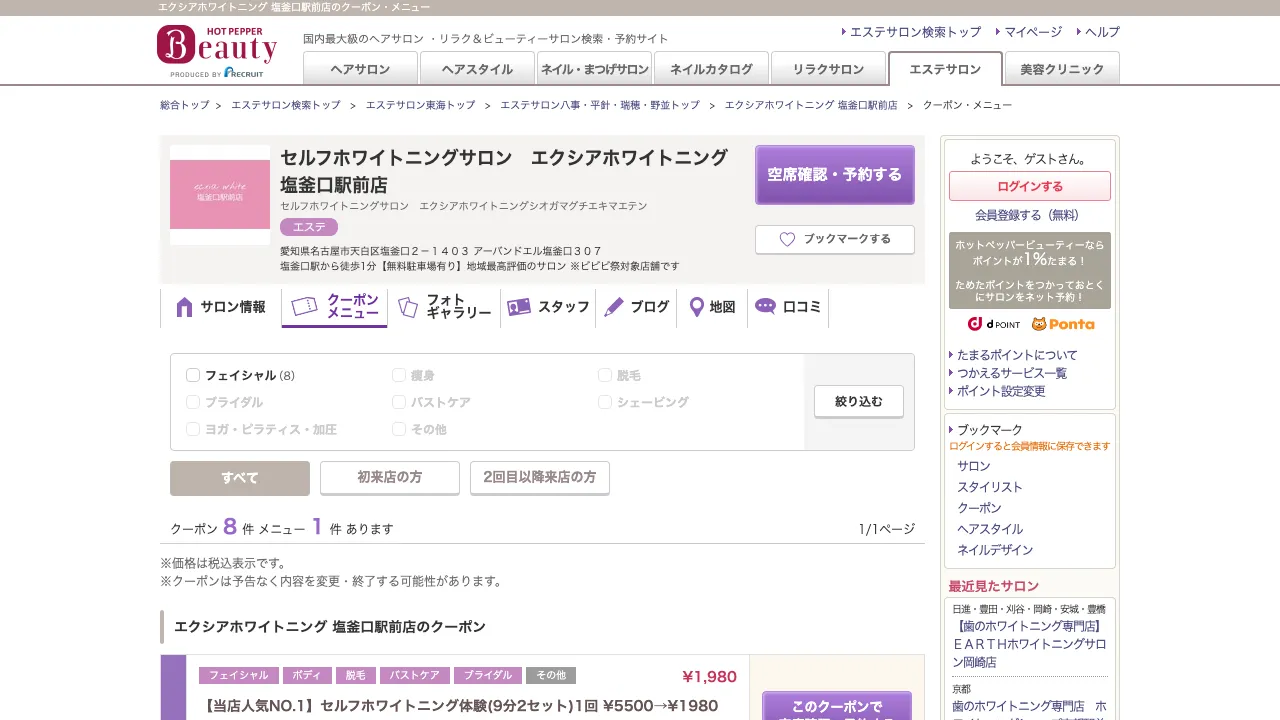Viewport: 1280px width, 720px height.
Task: Check the ヨガ・ピラティス・加圧 checkbox
Action: coord(193,429)
